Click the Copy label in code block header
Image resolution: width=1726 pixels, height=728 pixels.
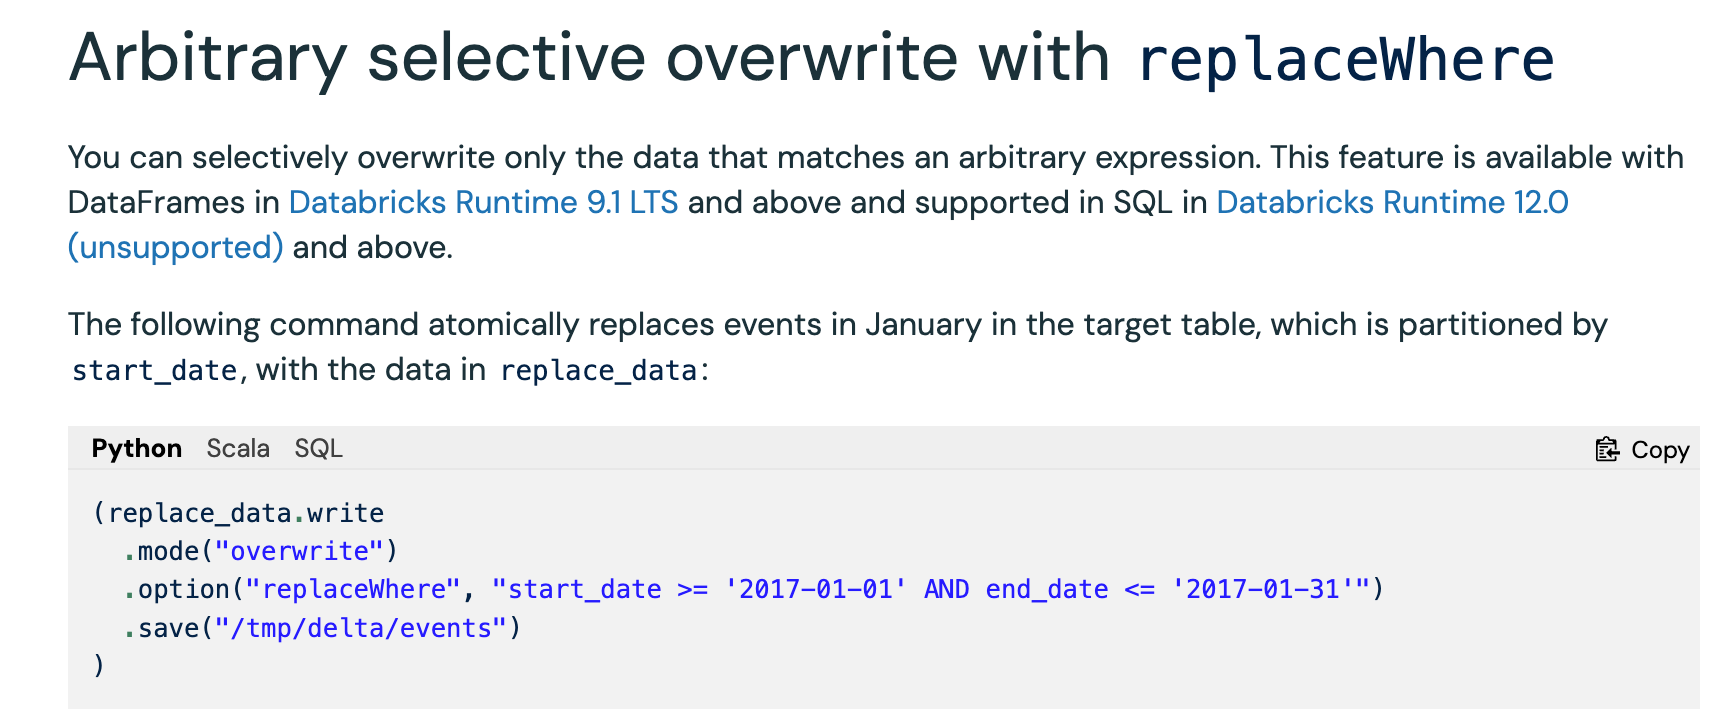pos(1660,450)
